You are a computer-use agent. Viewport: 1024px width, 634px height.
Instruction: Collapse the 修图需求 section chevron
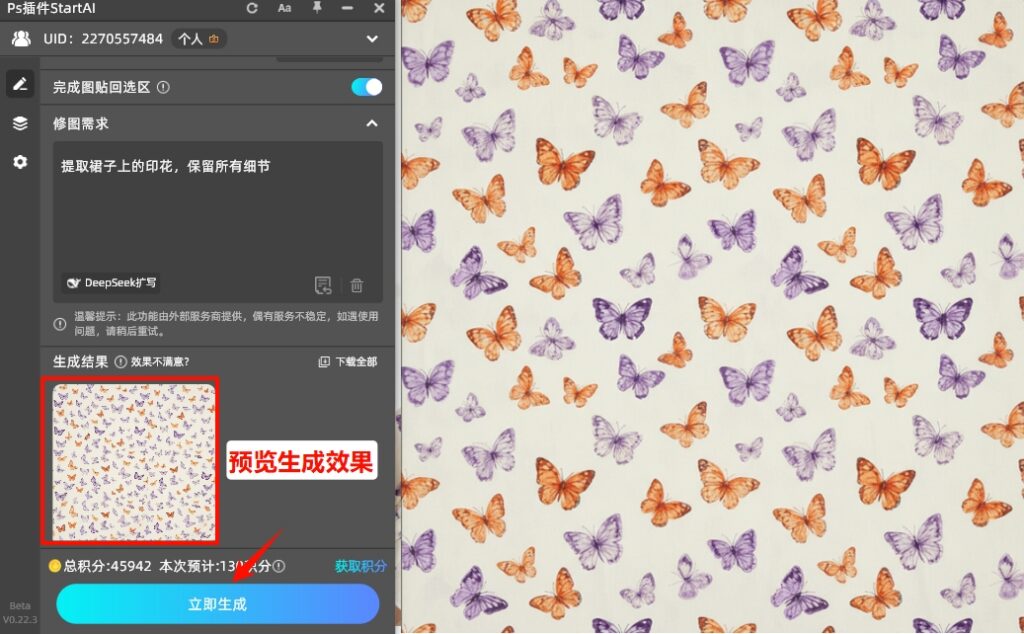[371, 124]
